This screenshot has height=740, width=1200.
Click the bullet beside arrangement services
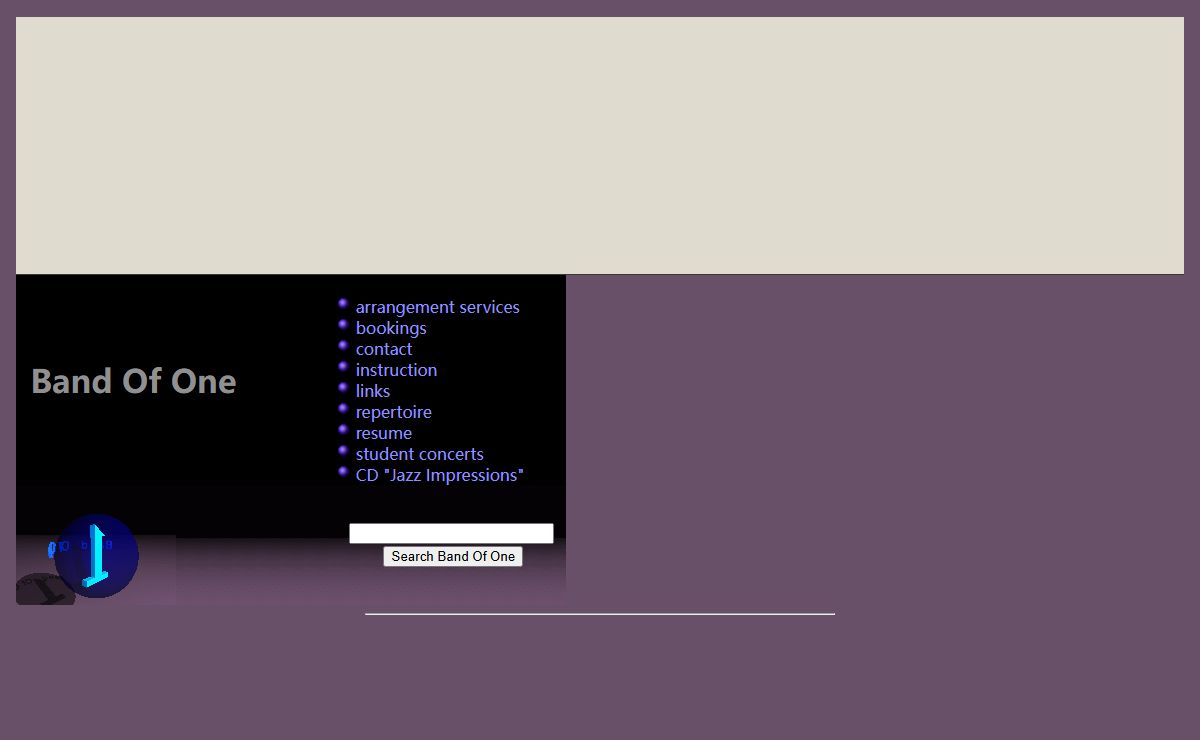(x=343, y=303)
